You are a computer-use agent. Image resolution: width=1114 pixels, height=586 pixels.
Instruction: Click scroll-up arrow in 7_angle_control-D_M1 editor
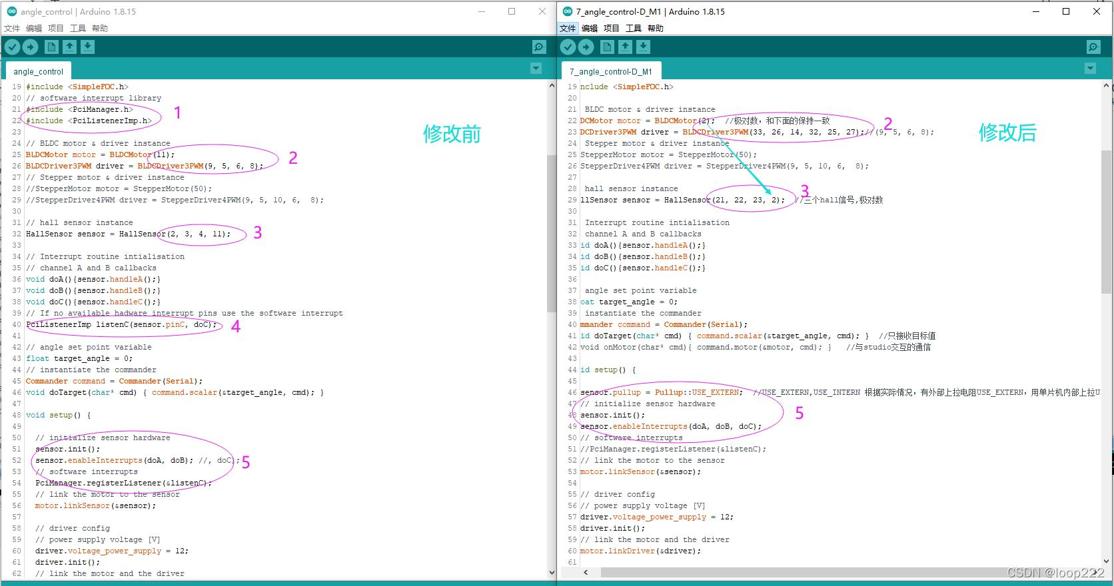tap(1106, 86)
